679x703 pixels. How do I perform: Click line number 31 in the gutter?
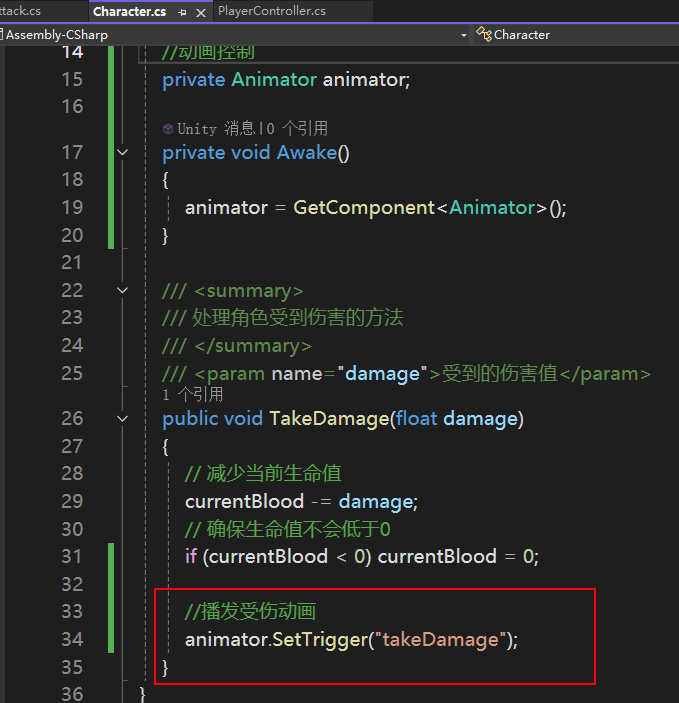[x=72, y=556]
